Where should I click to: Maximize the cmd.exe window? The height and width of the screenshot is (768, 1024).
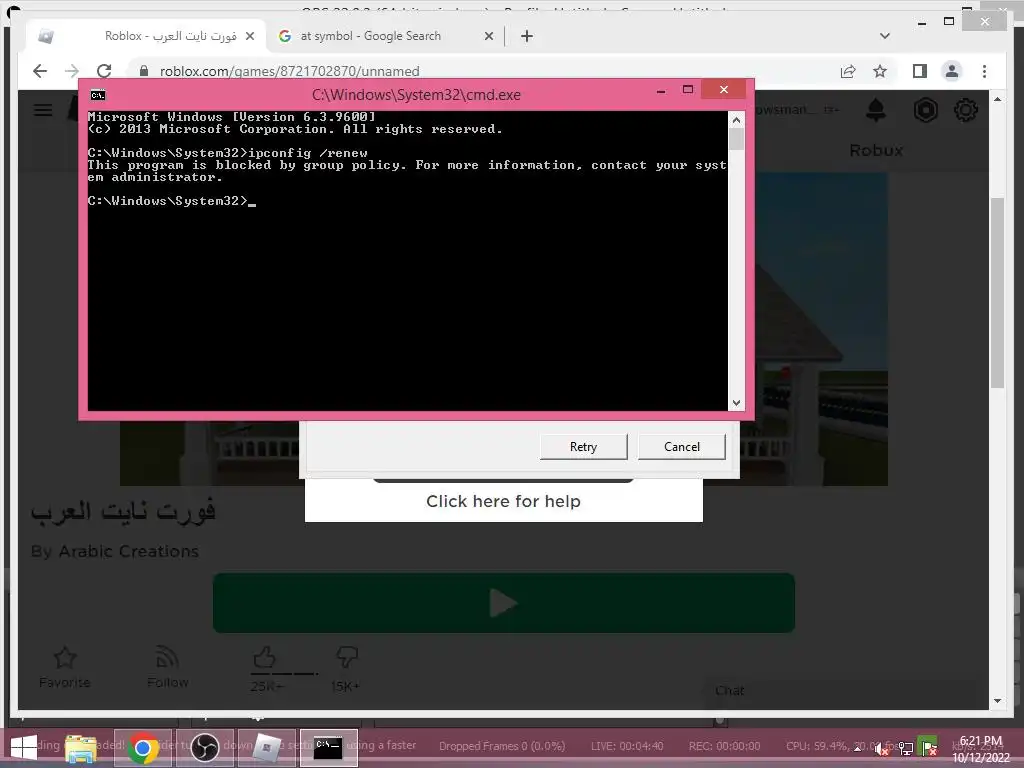tap(688, 89)
